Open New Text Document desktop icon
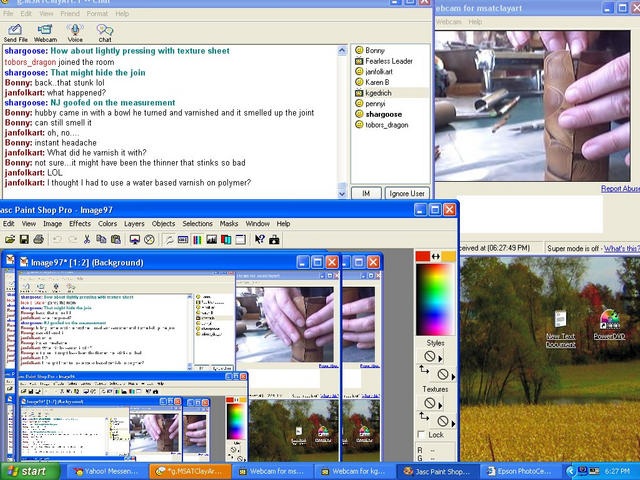Viewport: 640px width, 480px height. coord(561,329)
